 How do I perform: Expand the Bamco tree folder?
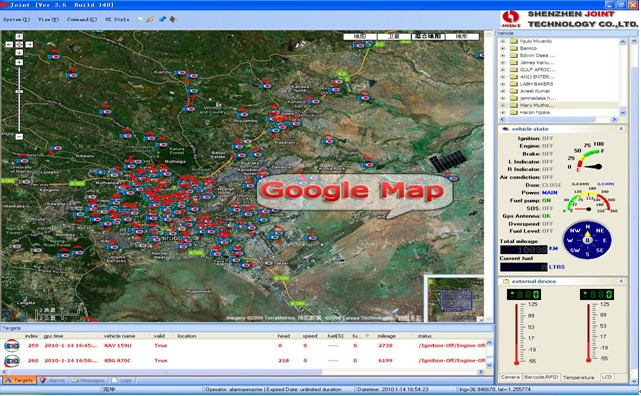tap(503, 48)
